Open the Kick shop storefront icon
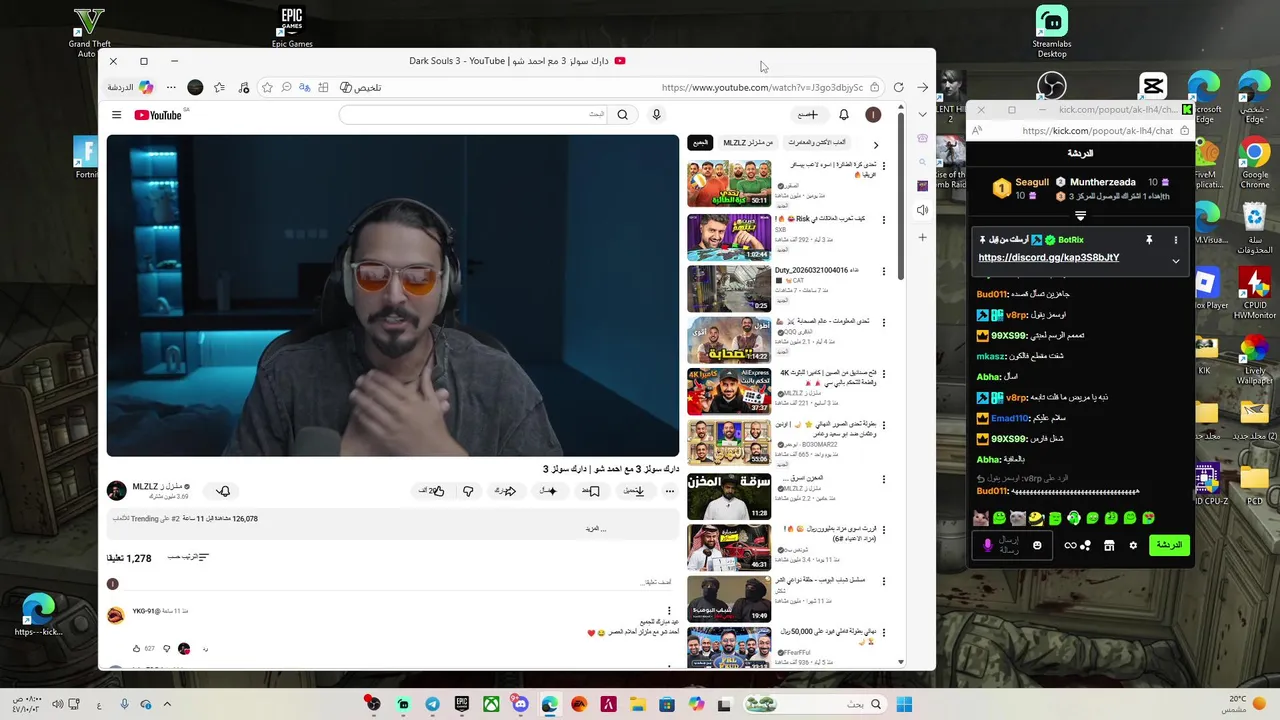This screenshot has height=720, width=1280. point(1108,545)
